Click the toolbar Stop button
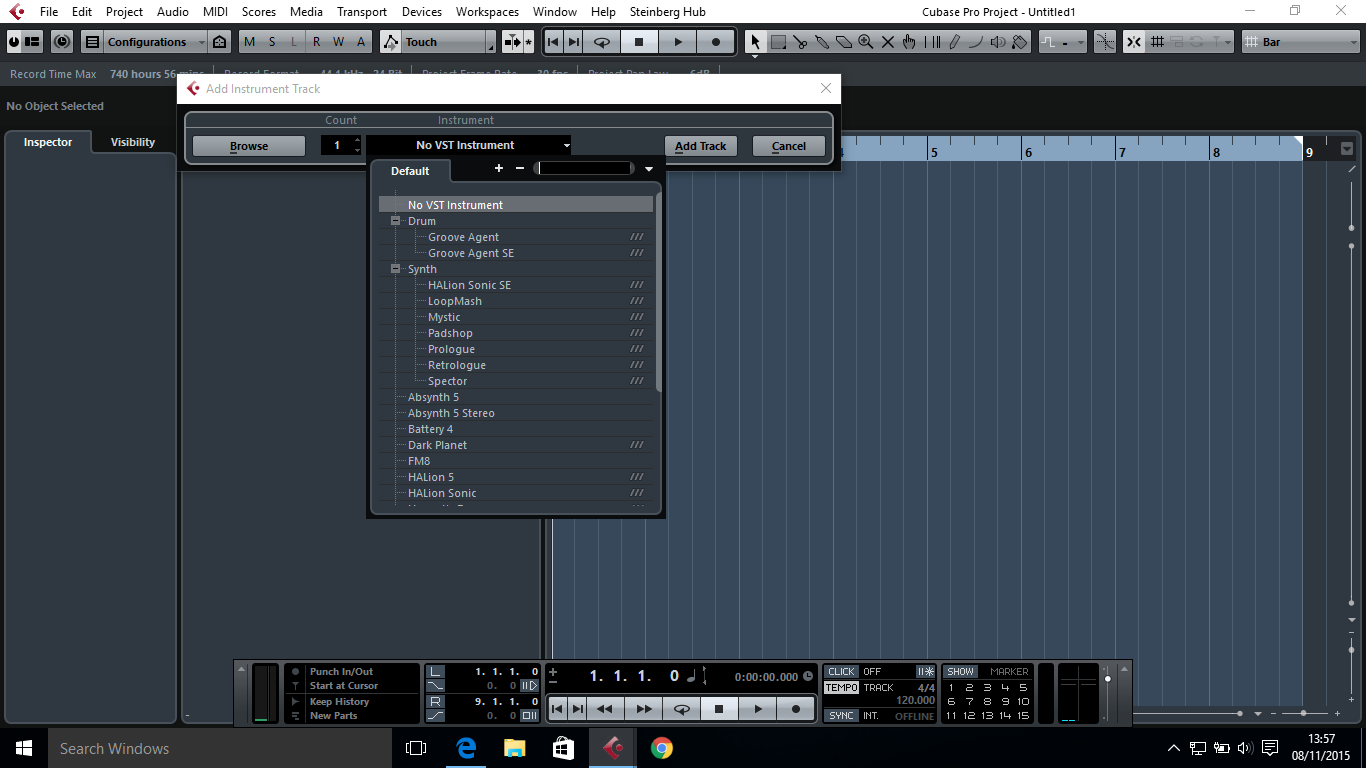1366x768 pixels. [639, 42]
